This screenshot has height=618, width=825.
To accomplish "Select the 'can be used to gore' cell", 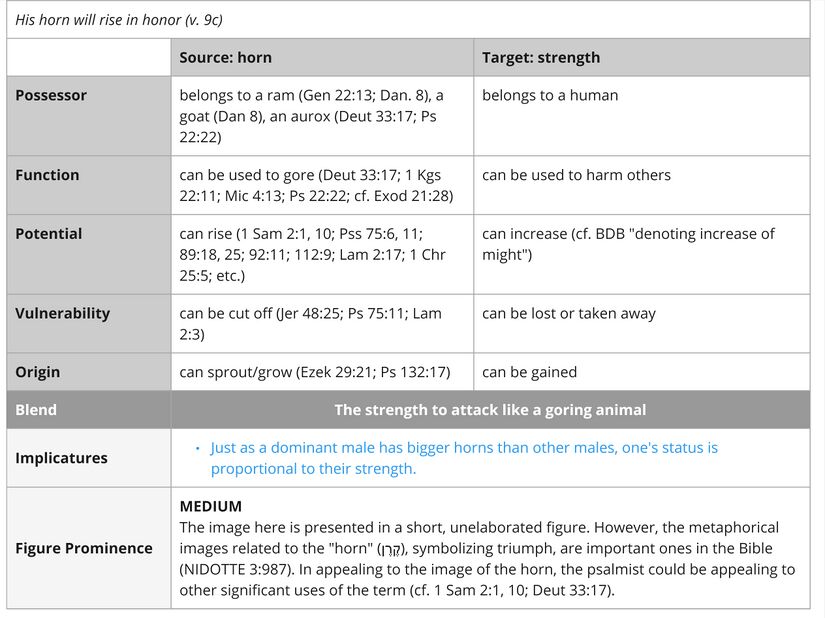I will pos(316,185).
